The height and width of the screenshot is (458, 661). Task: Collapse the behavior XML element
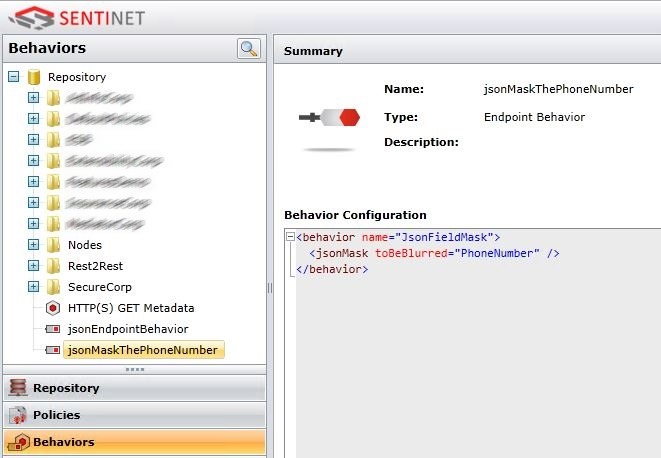[x=290, y=238]
